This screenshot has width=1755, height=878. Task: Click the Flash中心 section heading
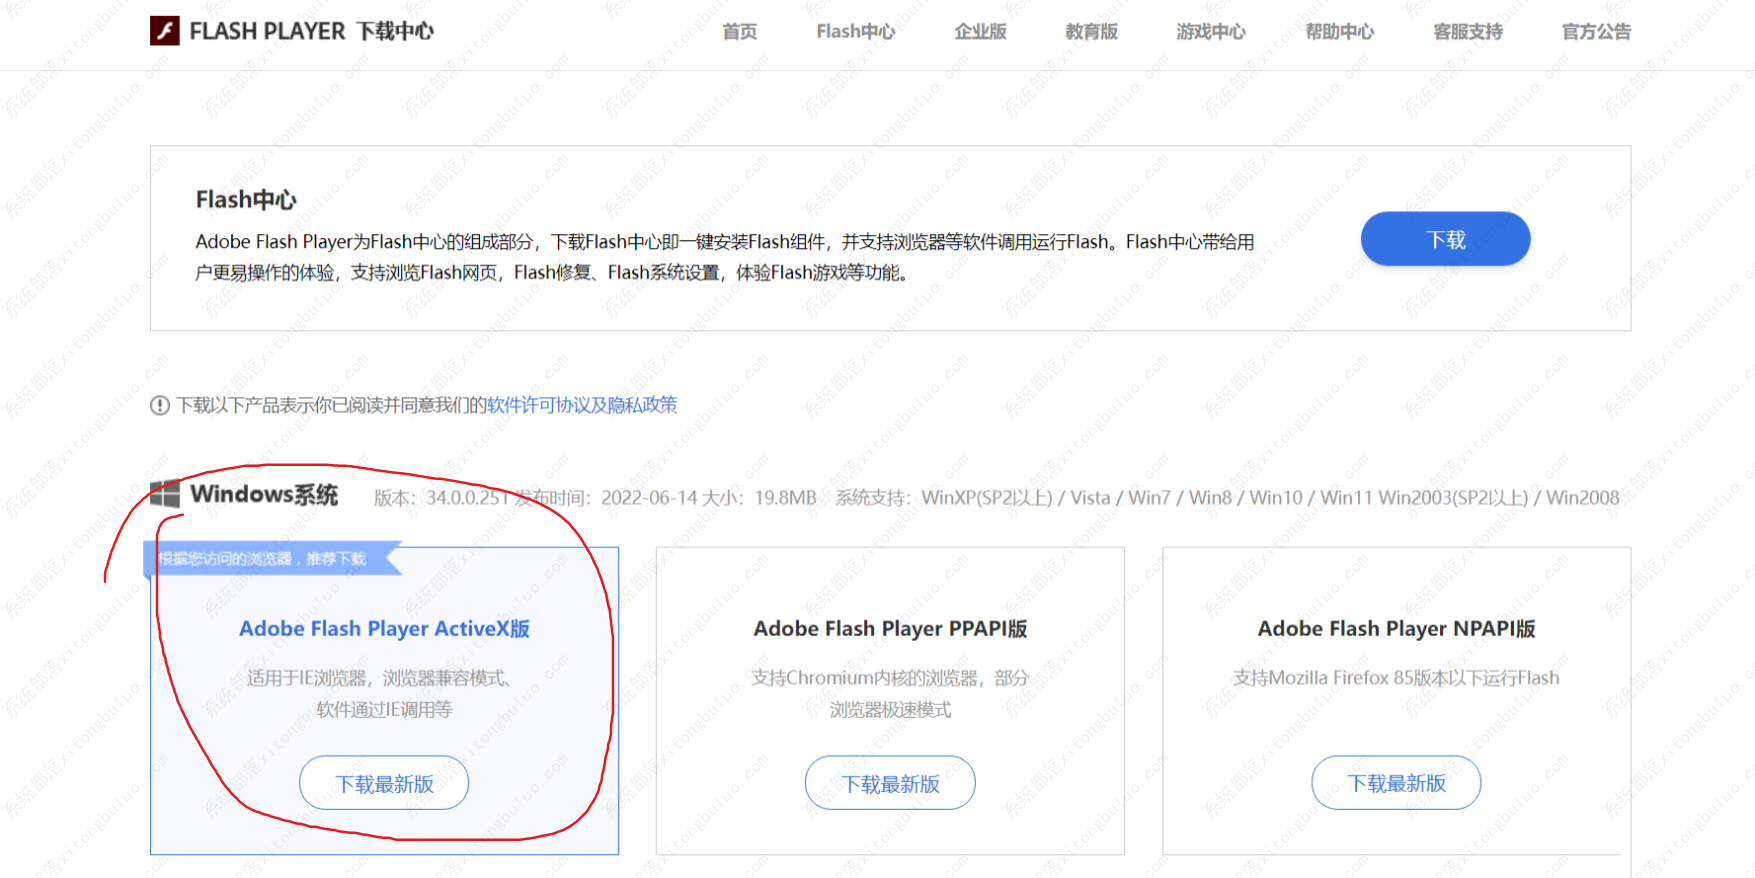[x=246, y=200]
